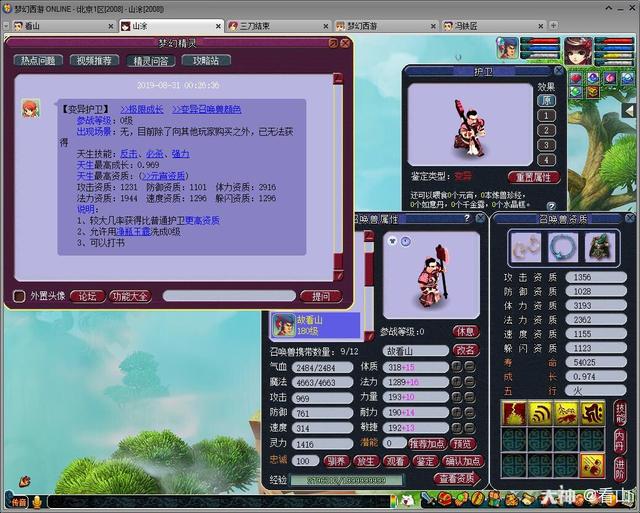
Task: Click the orange pattern buff icon
Action: tap(593, 91)
